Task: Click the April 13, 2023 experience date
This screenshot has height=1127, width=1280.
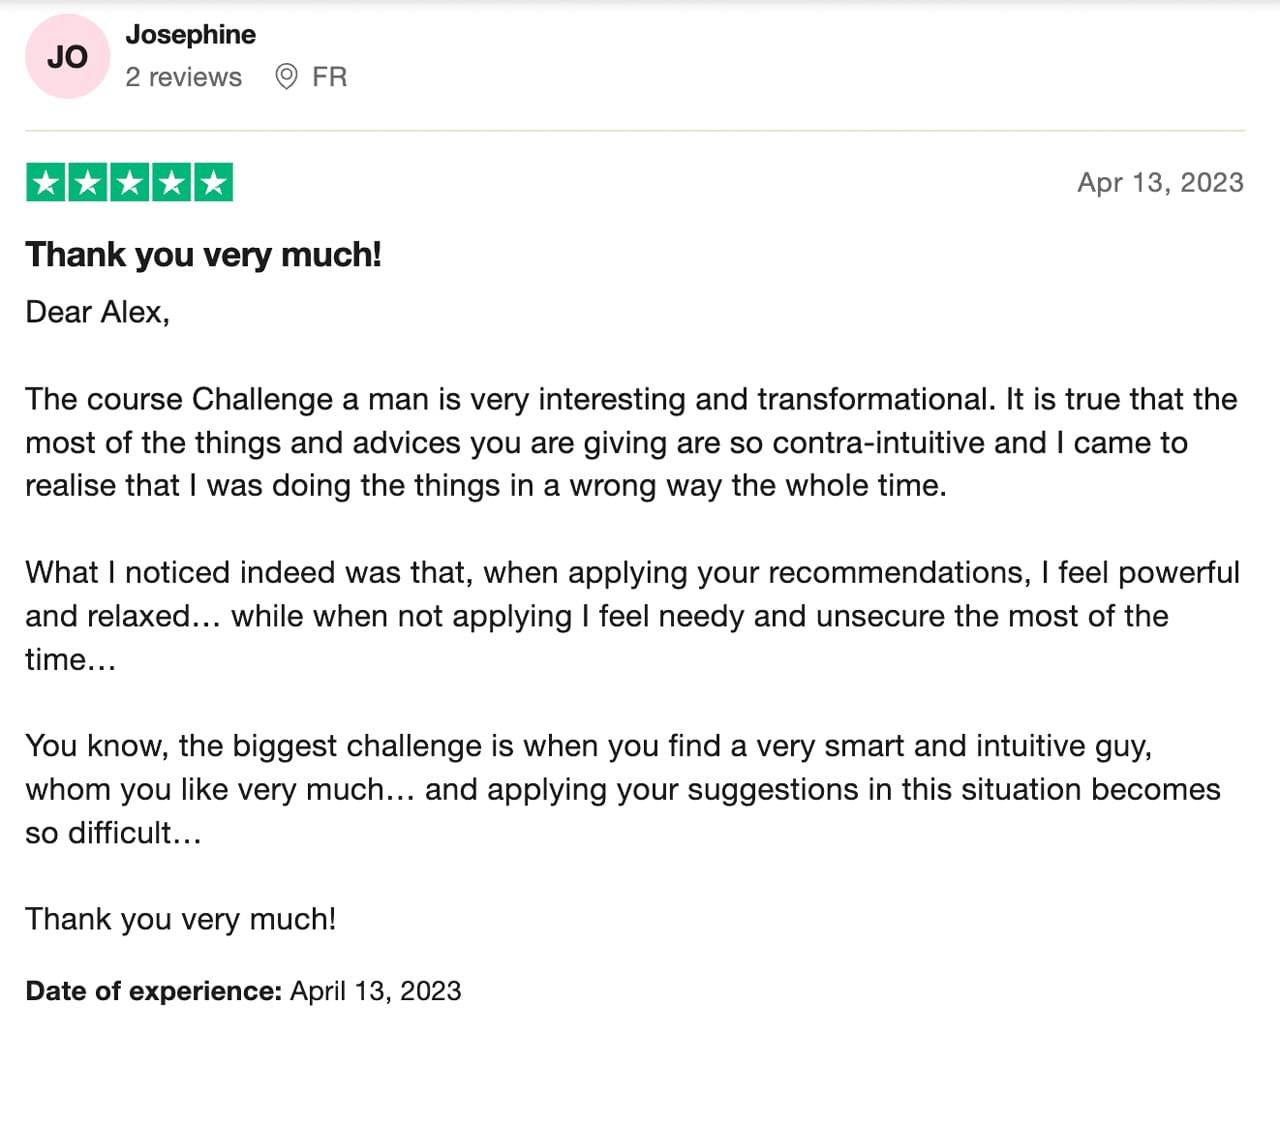Action: click(376, 991)
